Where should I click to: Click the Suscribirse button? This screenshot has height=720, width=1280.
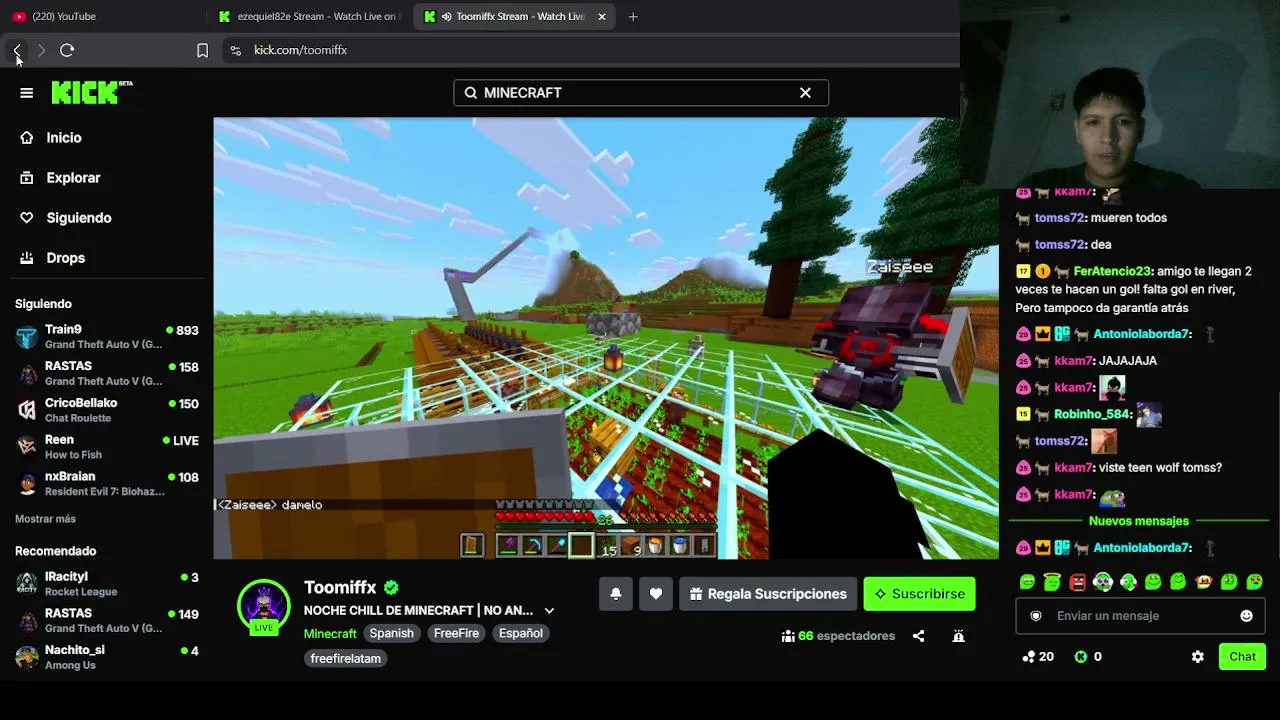(x=919, y=594)
